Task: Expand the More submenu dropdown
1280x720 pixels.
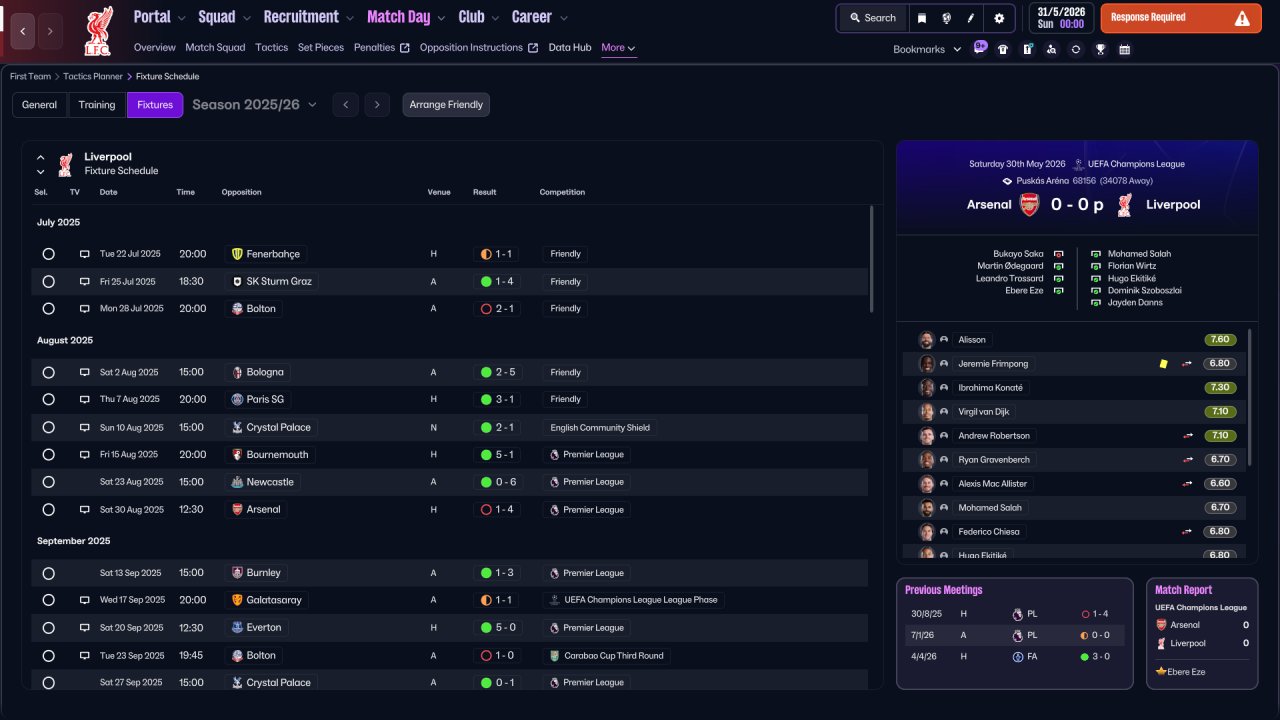Action: coord(618,48)
